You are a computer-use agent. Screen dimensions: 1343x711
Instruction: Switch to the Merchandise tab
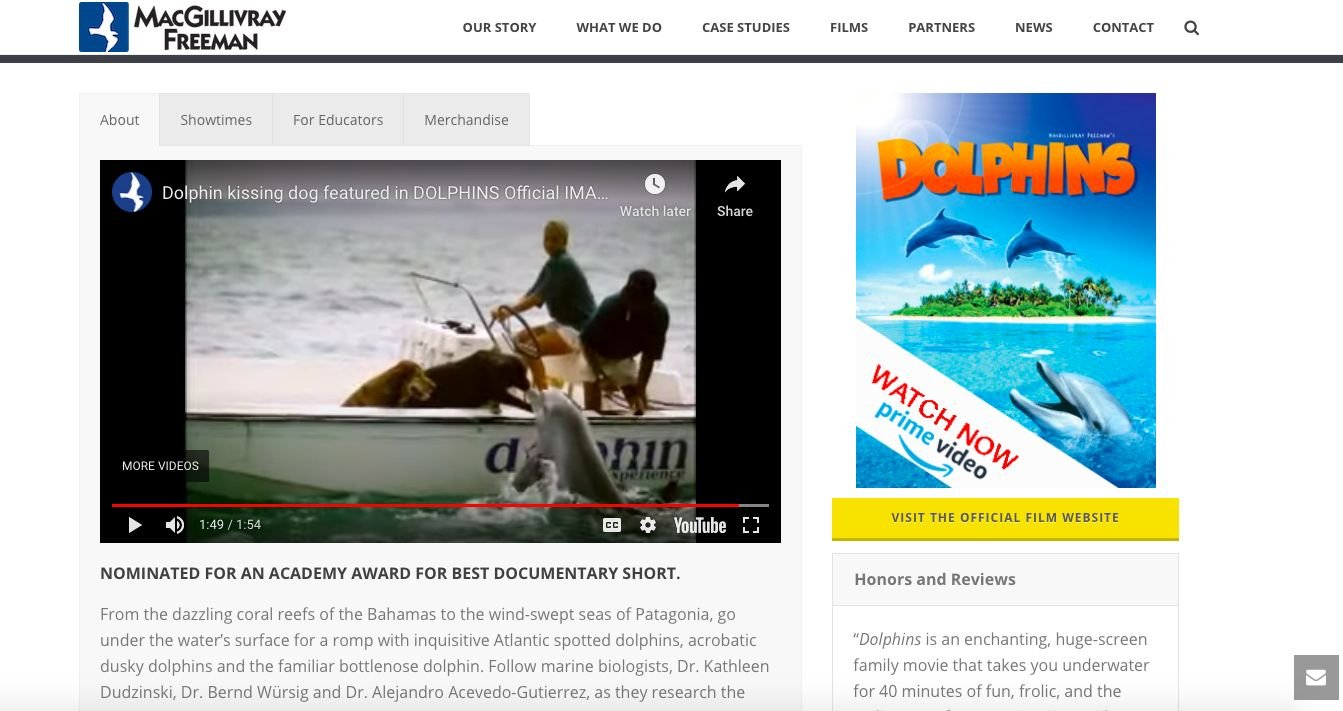466,120
